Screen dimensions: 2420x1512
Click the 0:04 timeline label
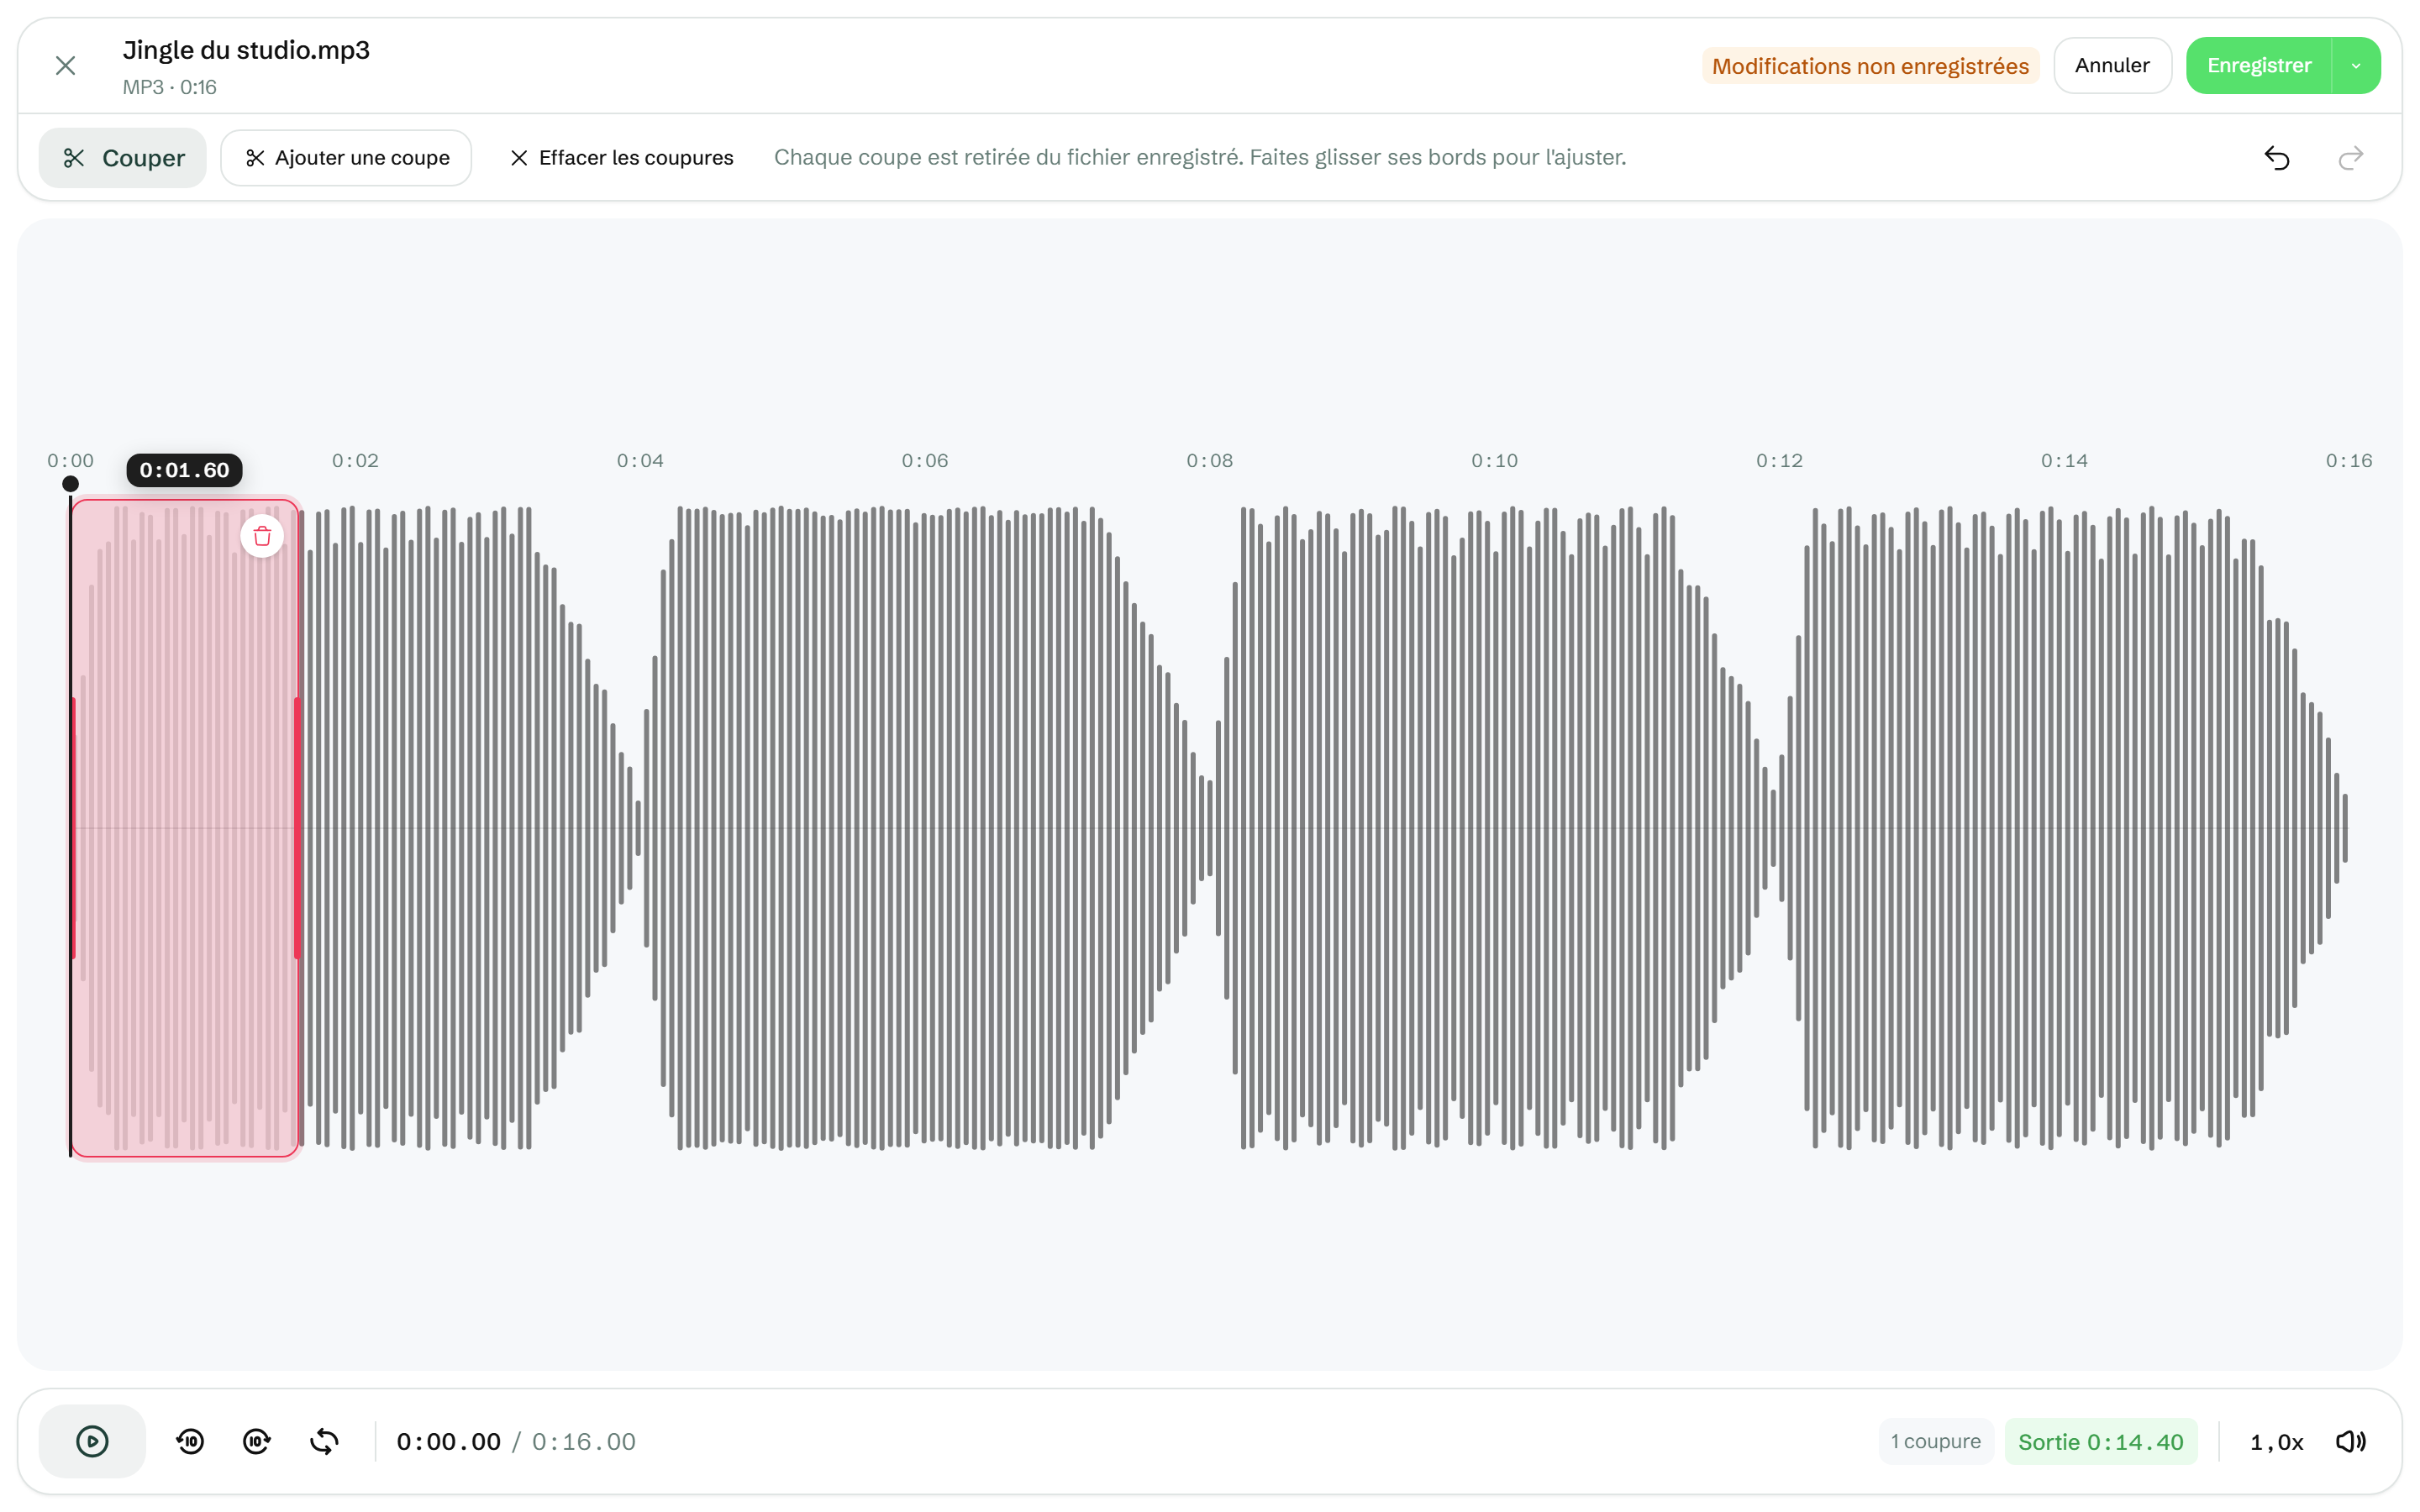(x=640, y=461)
